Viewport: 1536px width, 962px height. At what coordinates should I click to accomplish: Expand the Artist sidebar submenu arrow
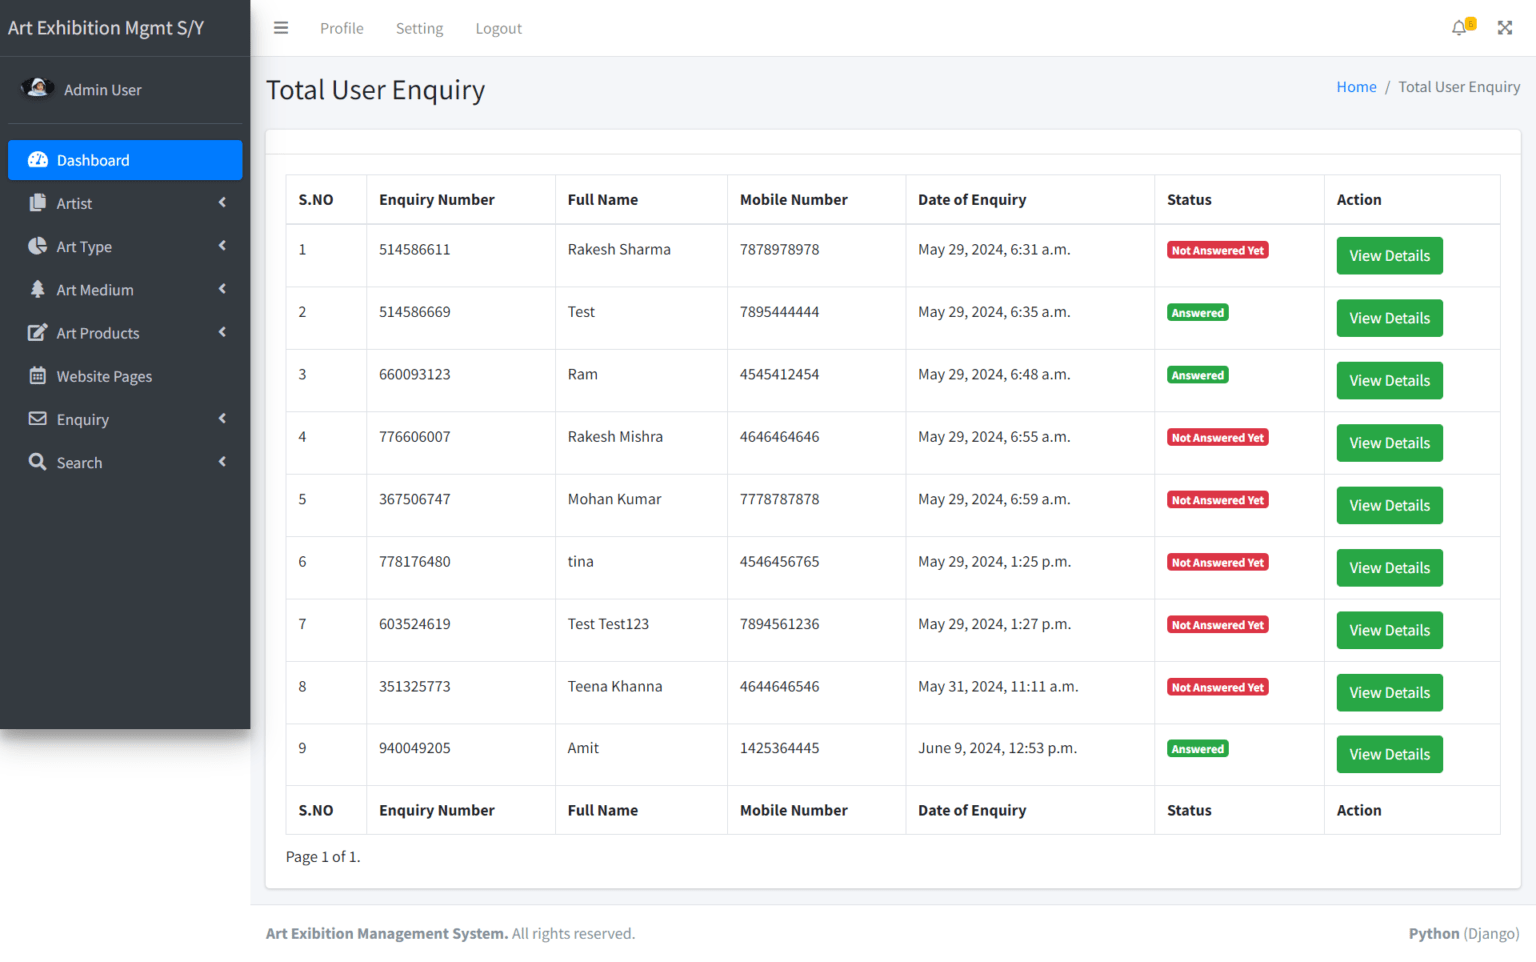(222, 203)
